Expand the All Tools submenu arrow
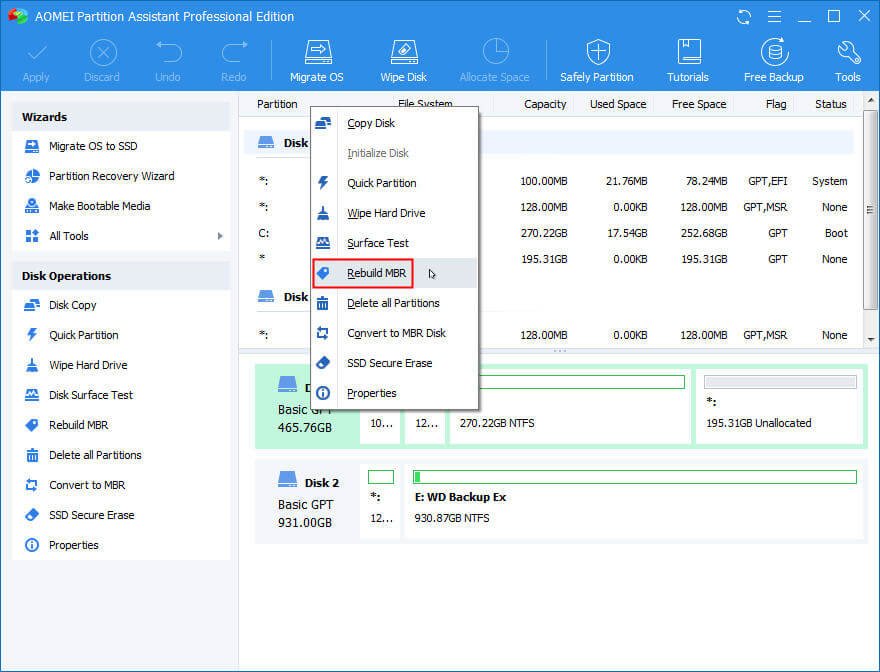 (219, 236)
